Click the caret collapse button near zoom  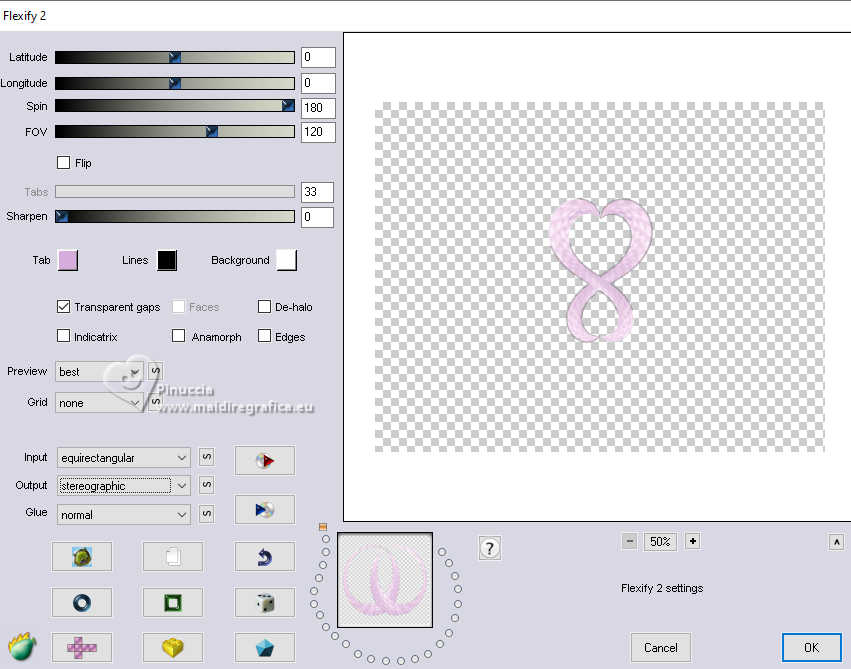click(836, 541)
